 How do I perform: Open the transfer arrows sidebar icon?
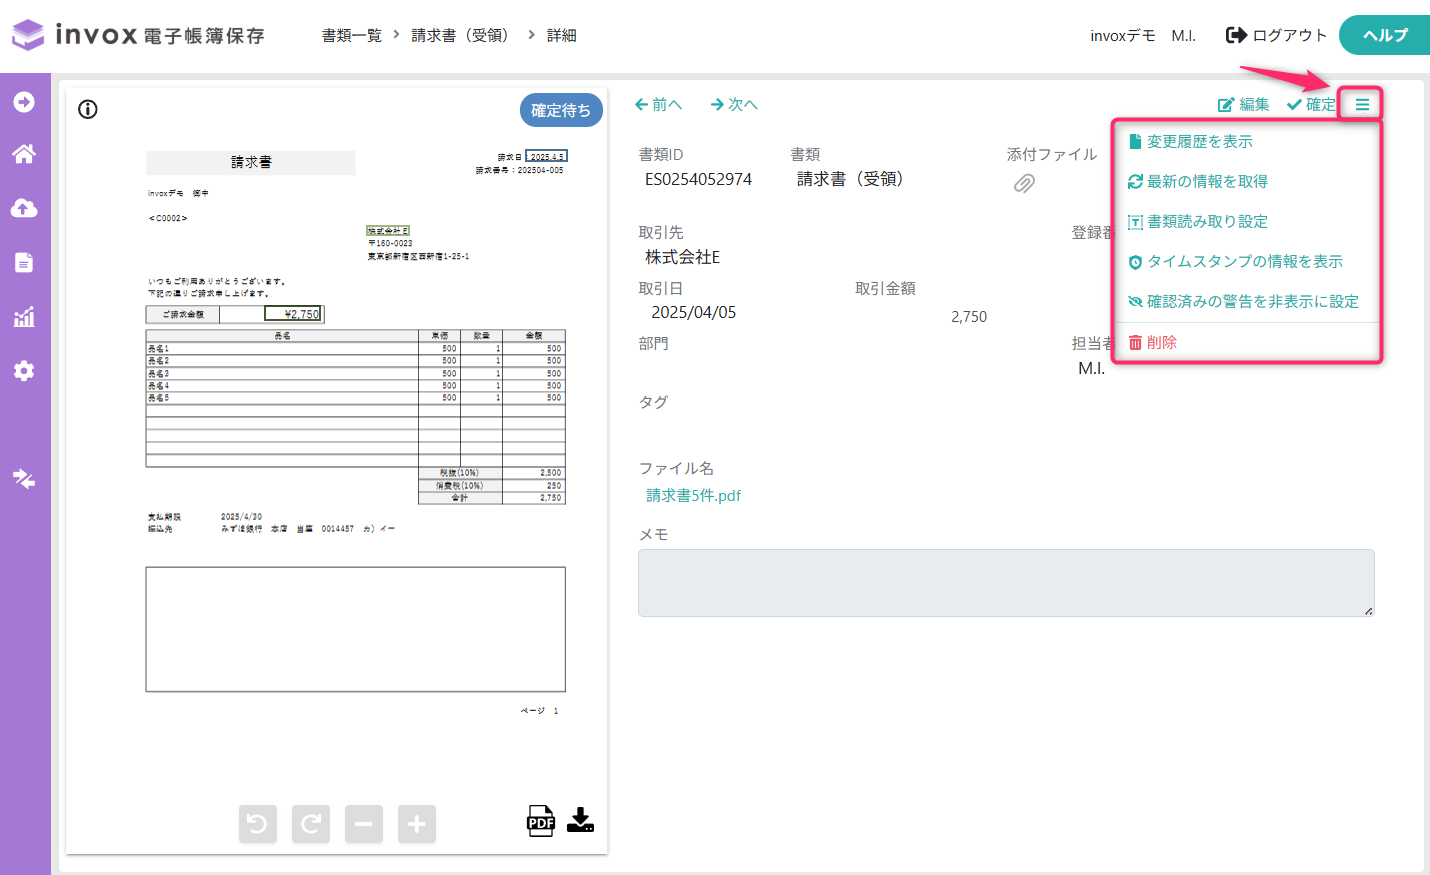tap(24, 479)
